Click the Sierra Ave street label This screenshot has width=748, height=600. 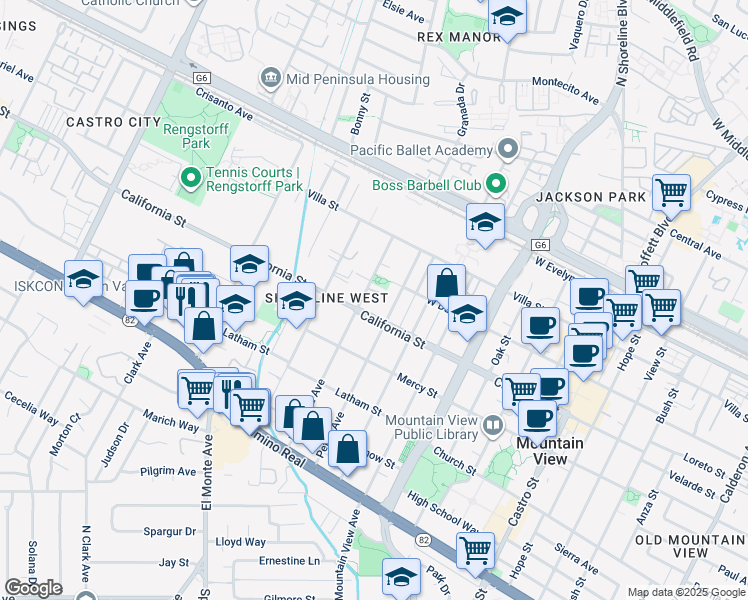click(x=576, y=558)
